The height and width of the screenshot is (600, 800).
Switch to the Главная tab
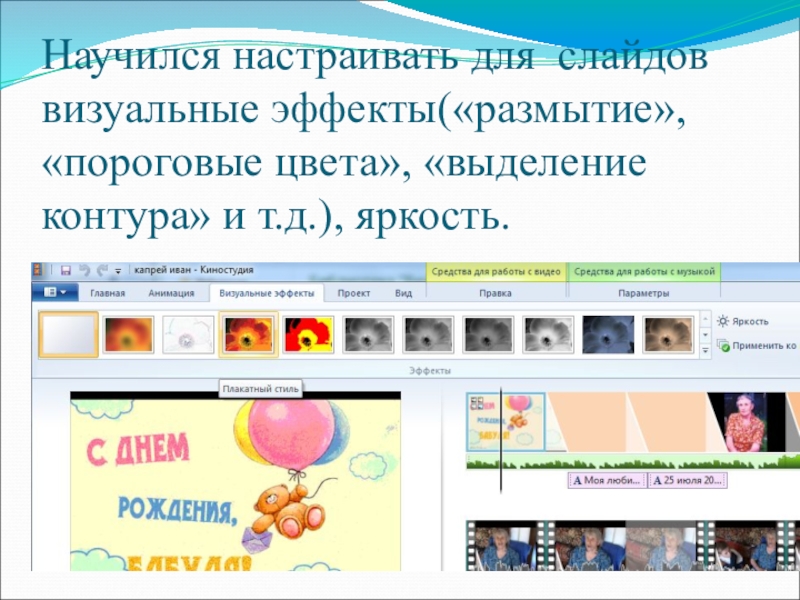pos(107,293)
